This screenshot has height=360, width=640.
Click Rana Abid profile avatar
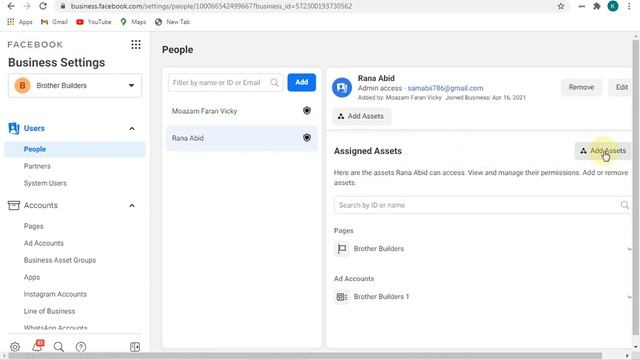tap(342, 87)
